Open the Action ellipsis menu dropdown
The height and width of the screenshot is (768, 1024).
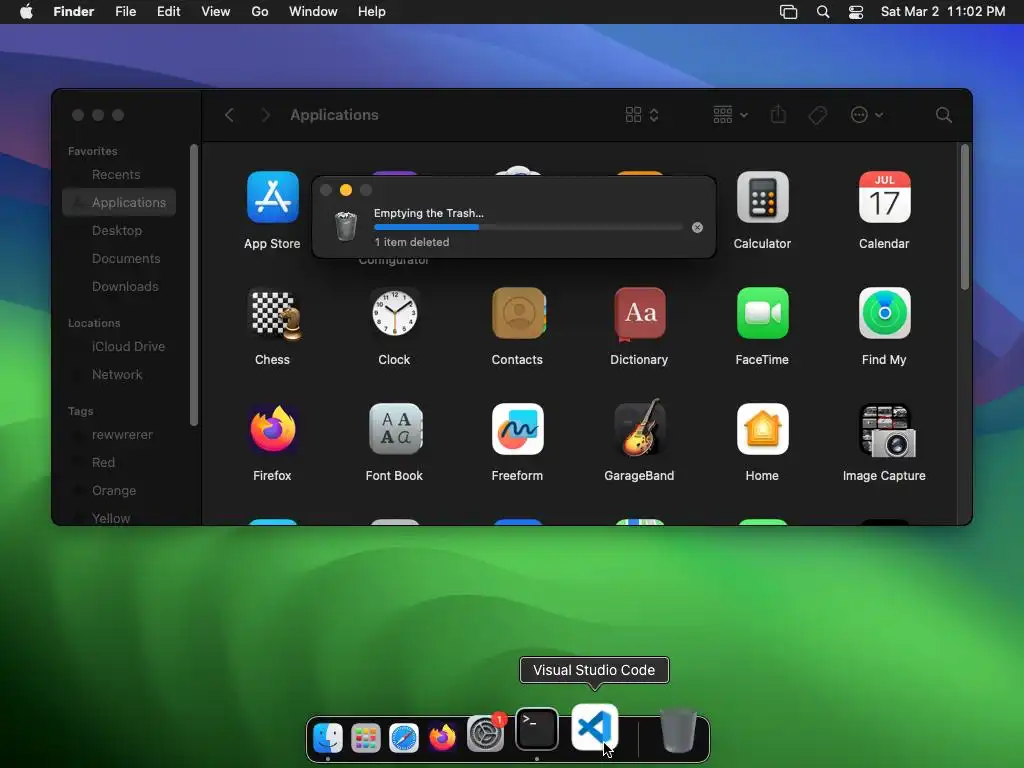(x=867, y=115)
